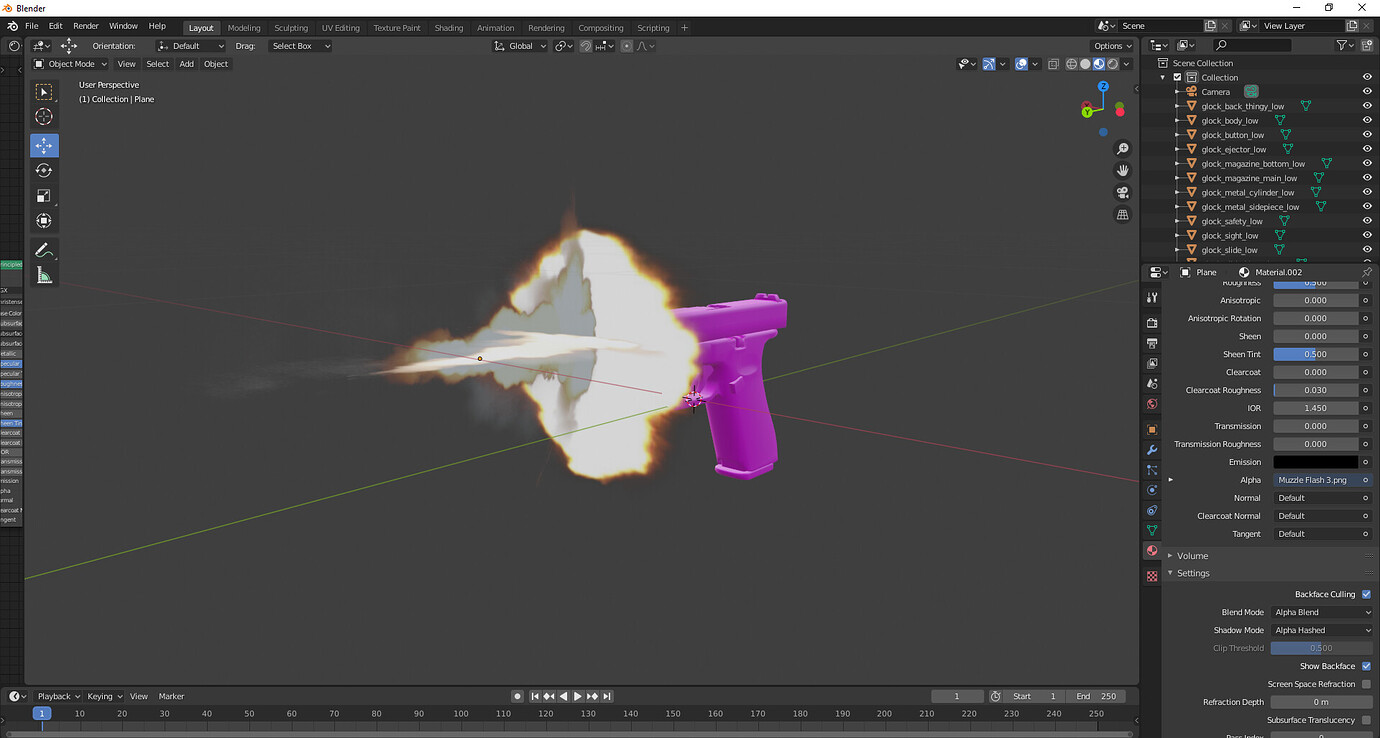Open the Render Properties tab

[x=1151, y=322]
